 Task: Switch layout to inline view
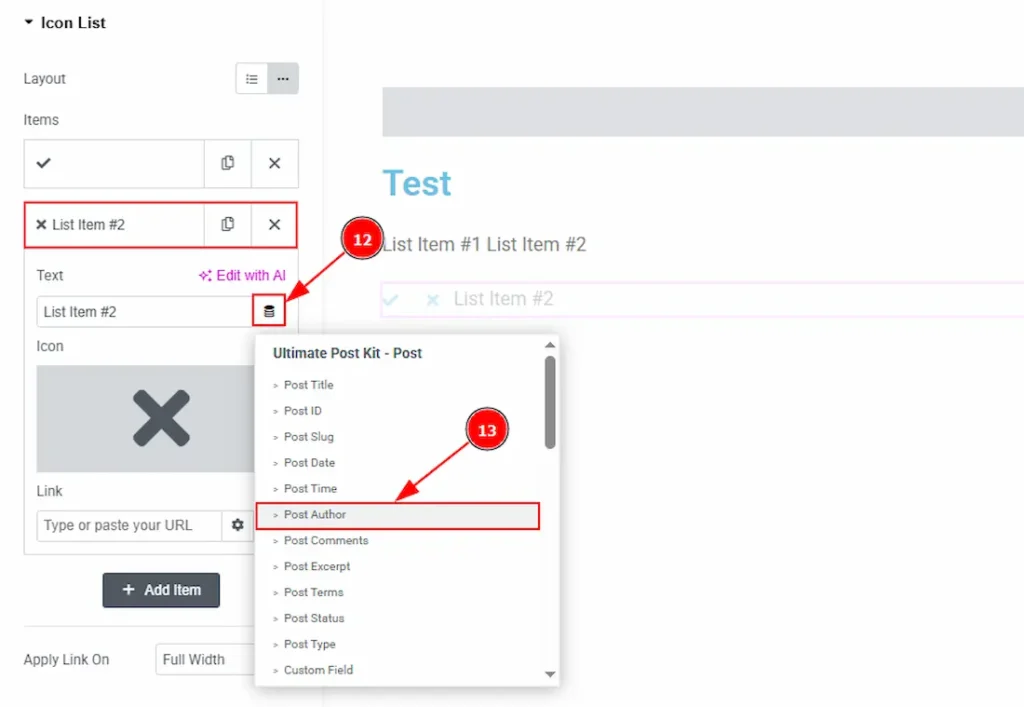[283, 79]
